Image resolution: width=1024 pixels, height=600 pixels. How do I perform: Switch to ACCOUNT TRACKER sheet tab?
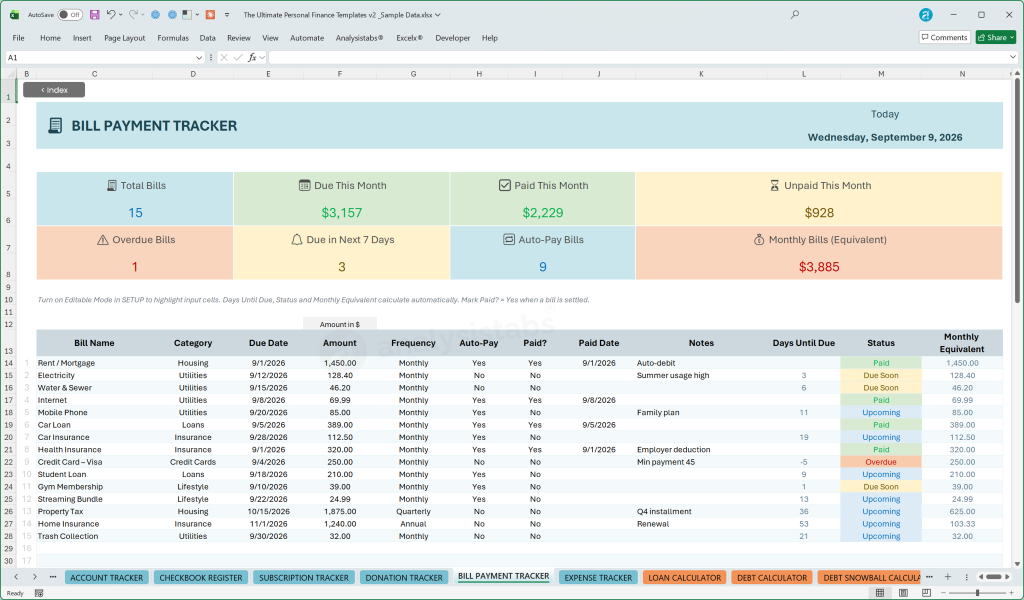(x=106, y=578)
